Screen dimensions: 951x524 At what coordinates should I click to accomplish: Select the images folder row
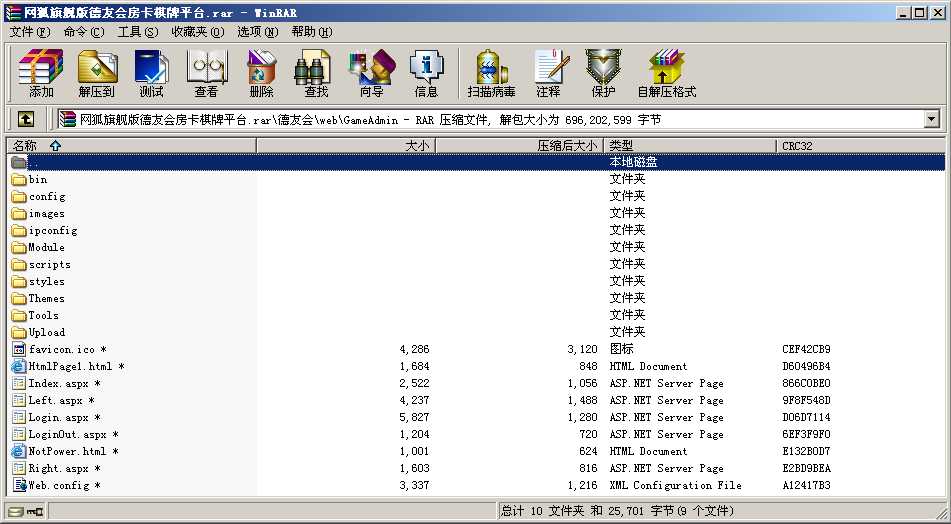[x=476, y=213]
